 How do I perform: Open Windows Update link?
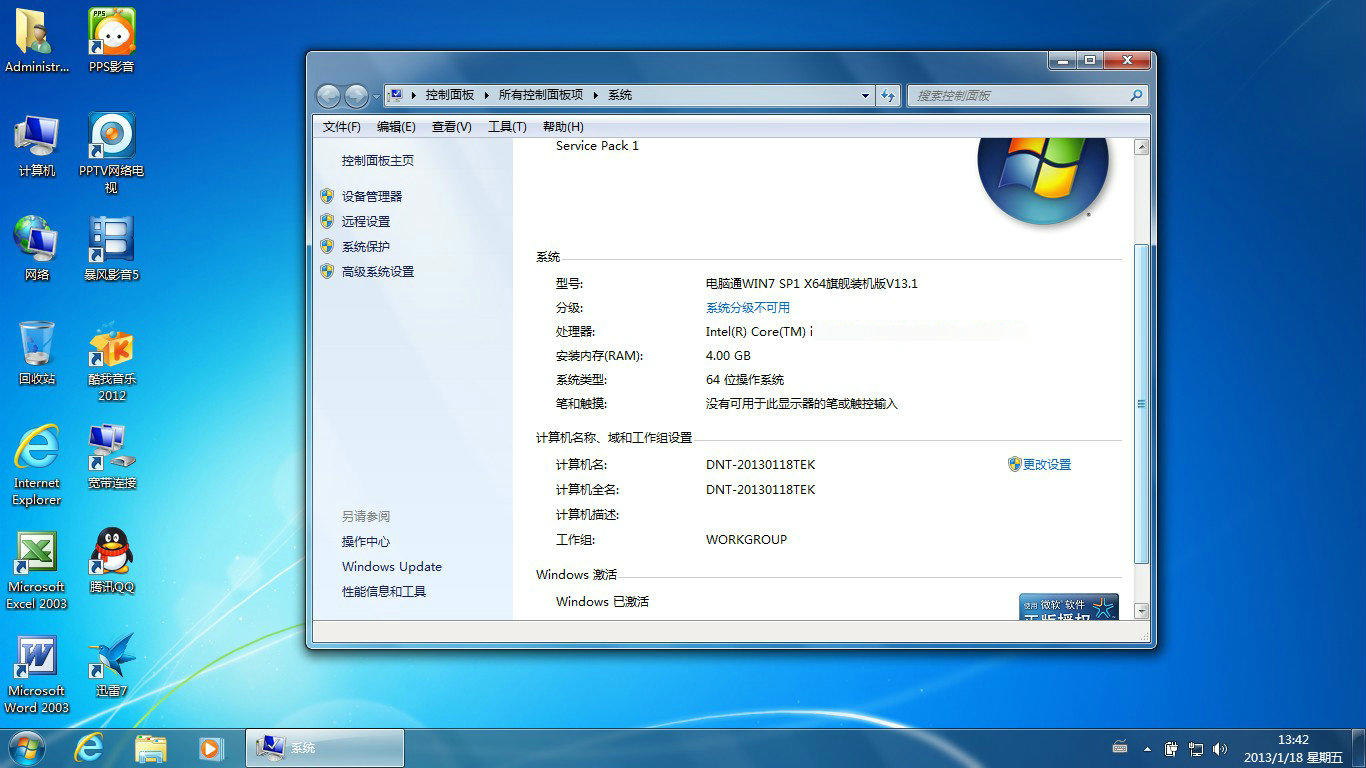click(x=392, y=566)
